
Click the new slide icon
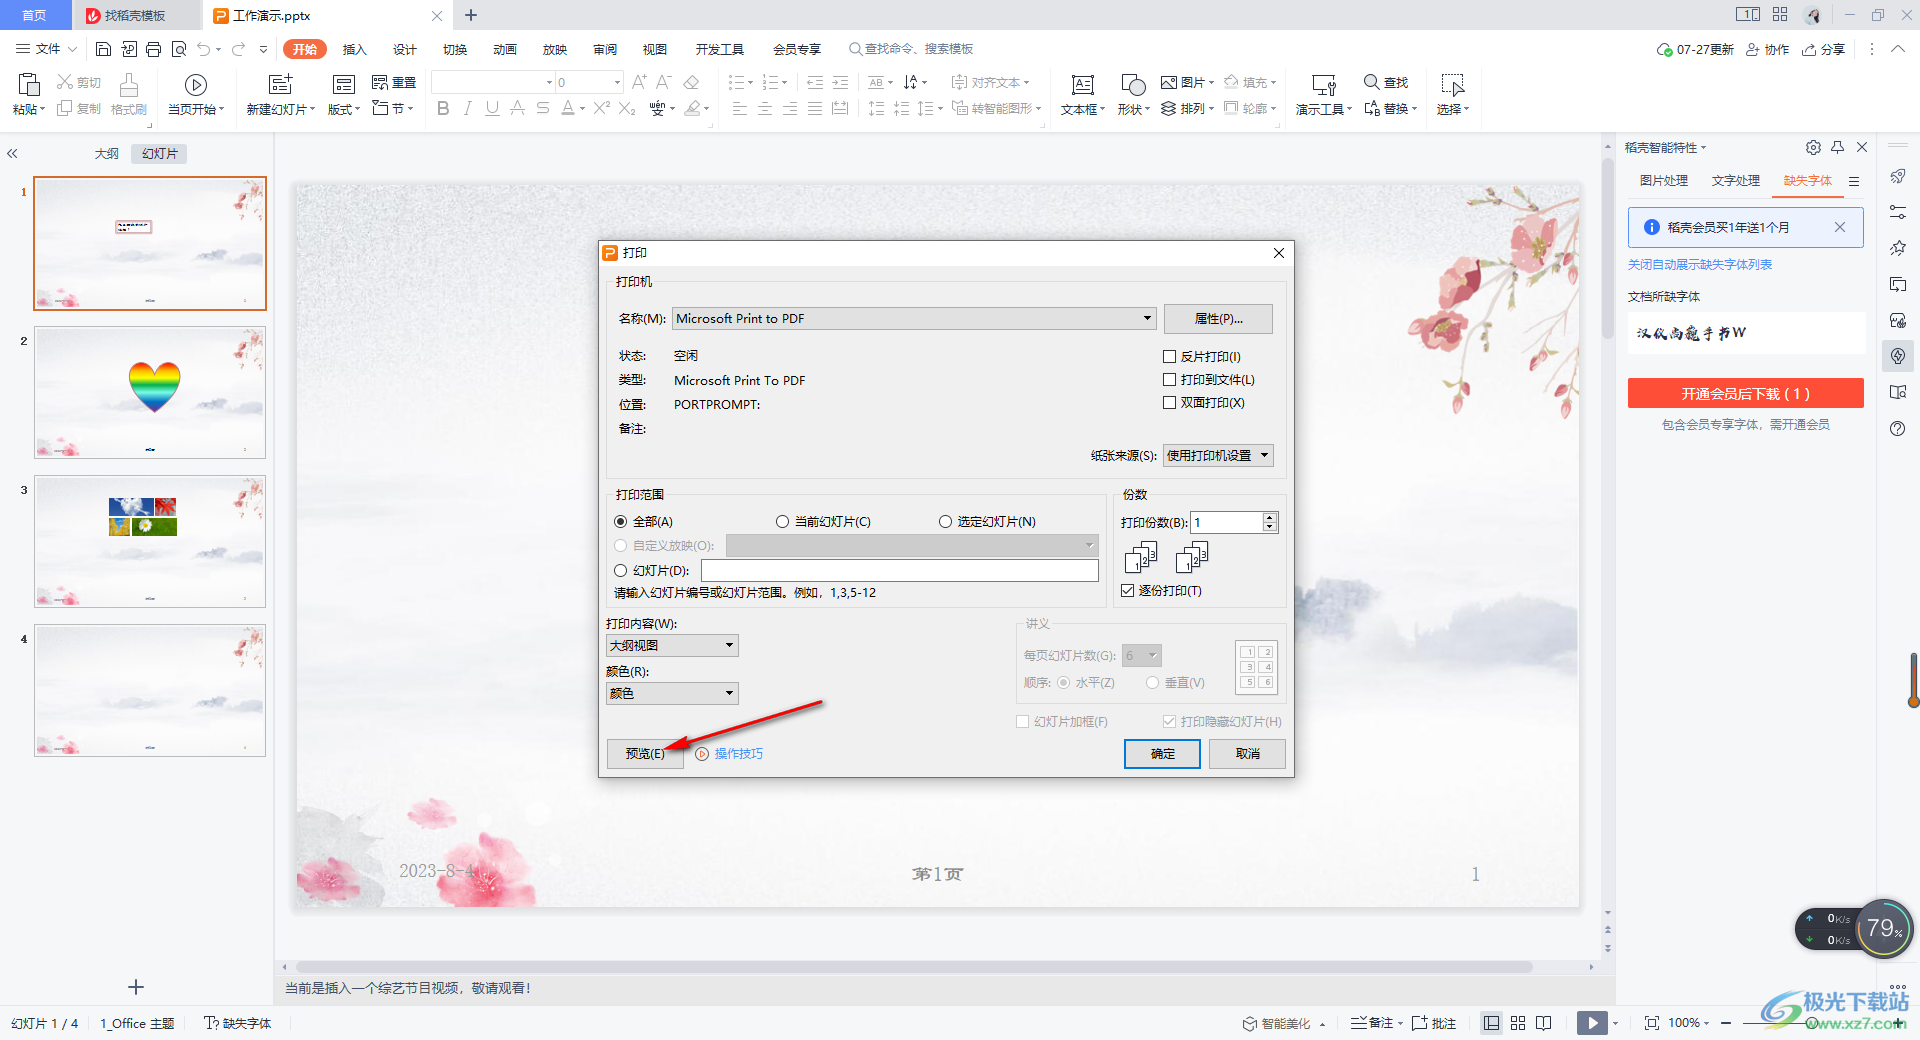(x=281, y=84)
